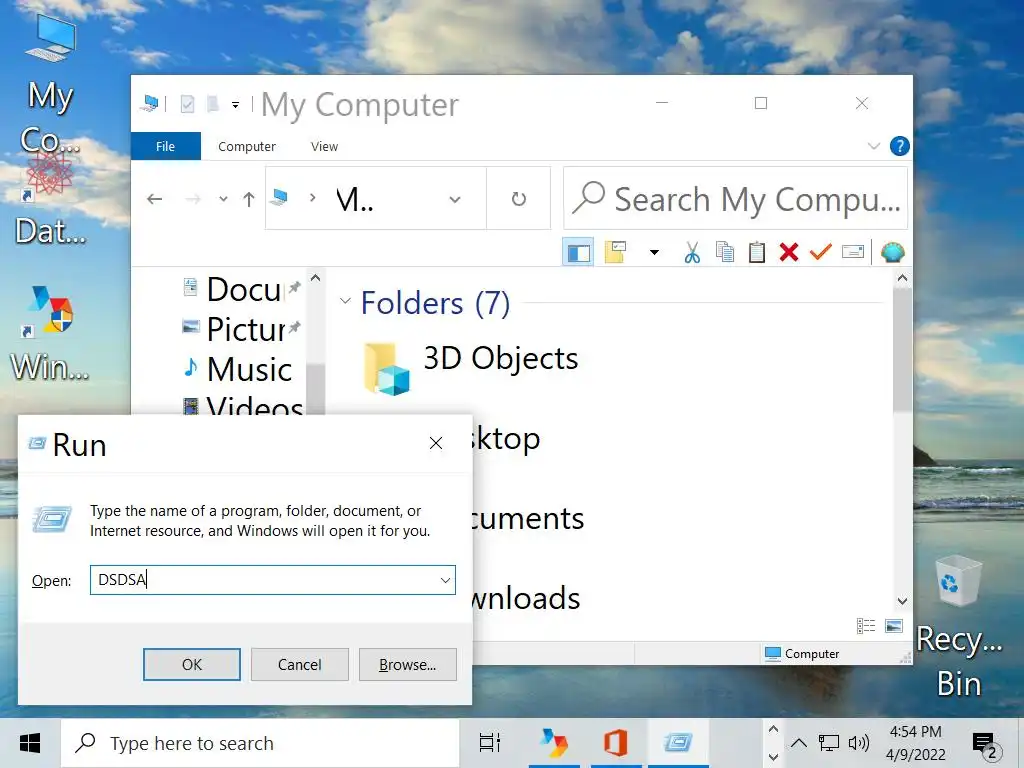Select Music in the navigation pane
Image resolution: width=1024 pixels, height=768 pixels.
(x=238, y=369)
